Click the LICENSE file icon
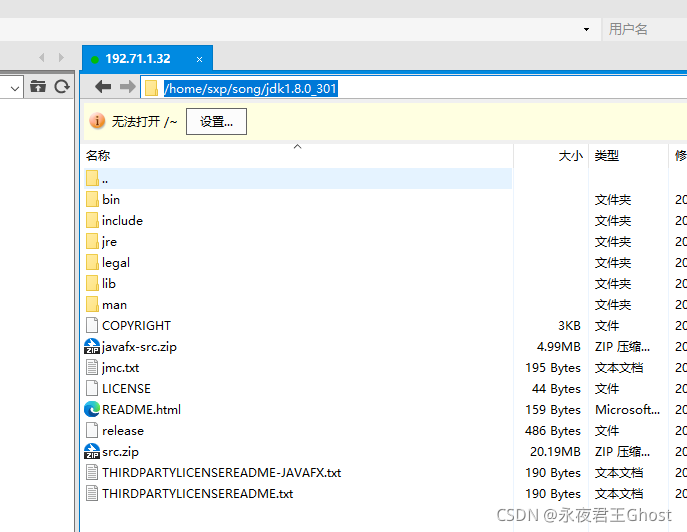 click(92, 388)
